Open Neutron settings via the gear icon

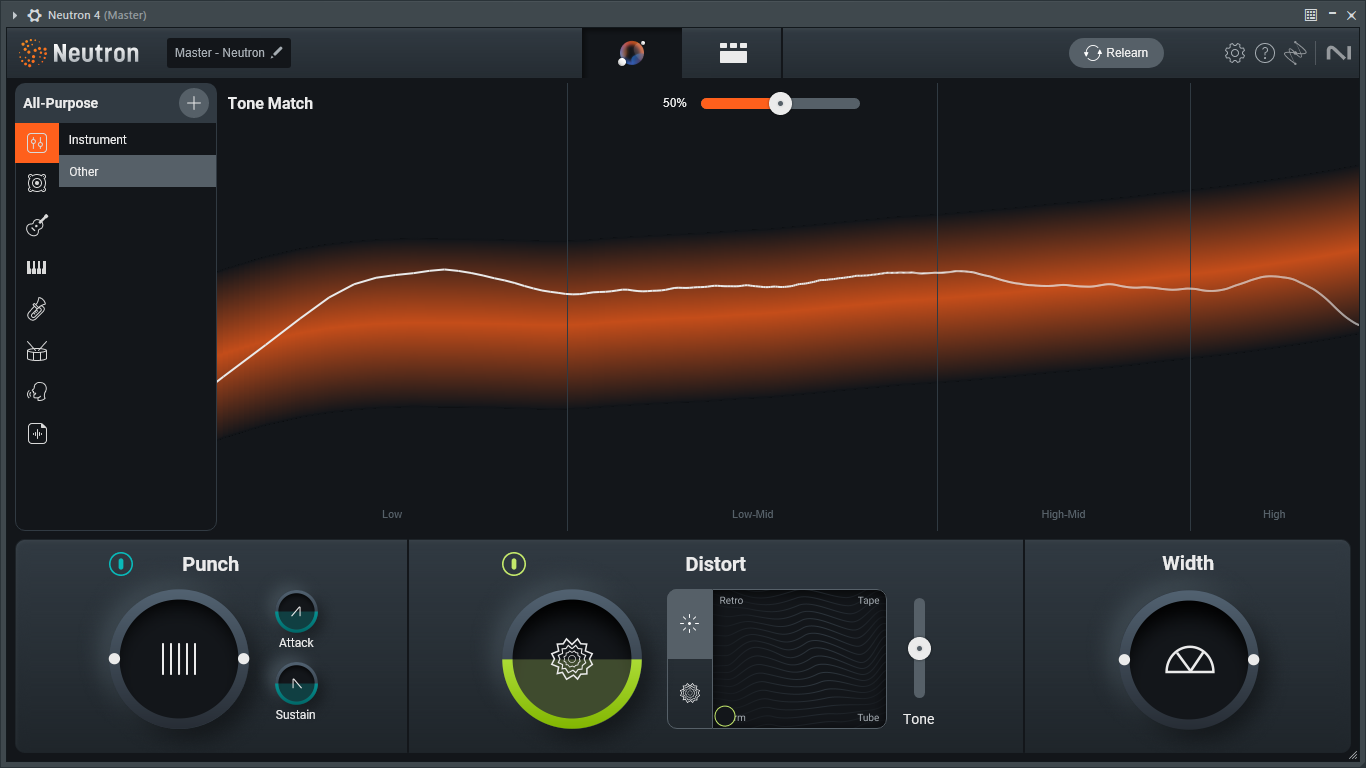click(x=1234, y=52)
